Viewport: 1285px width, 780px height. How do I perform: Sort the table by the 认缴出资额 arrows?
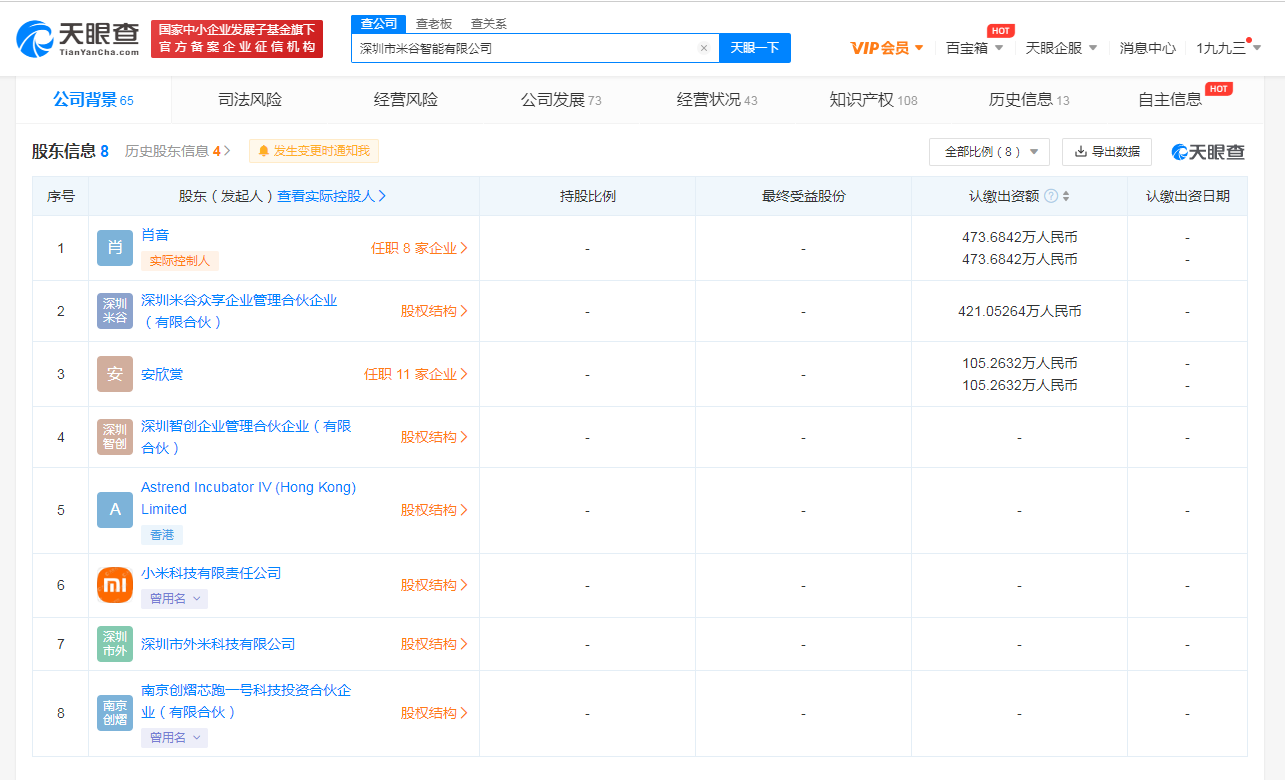1066,196
